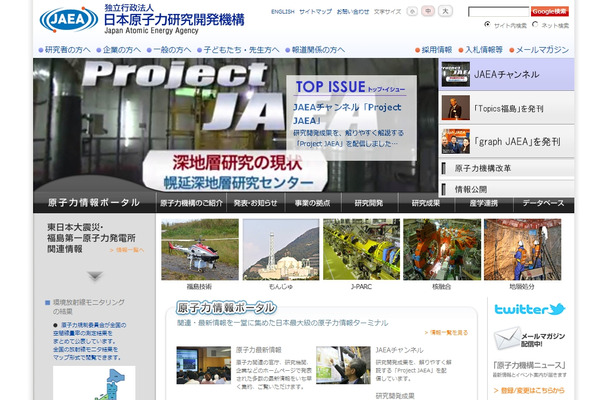Open the ENGLISH version link
Viewport: 610px width, 400px height.
point(282,12)
